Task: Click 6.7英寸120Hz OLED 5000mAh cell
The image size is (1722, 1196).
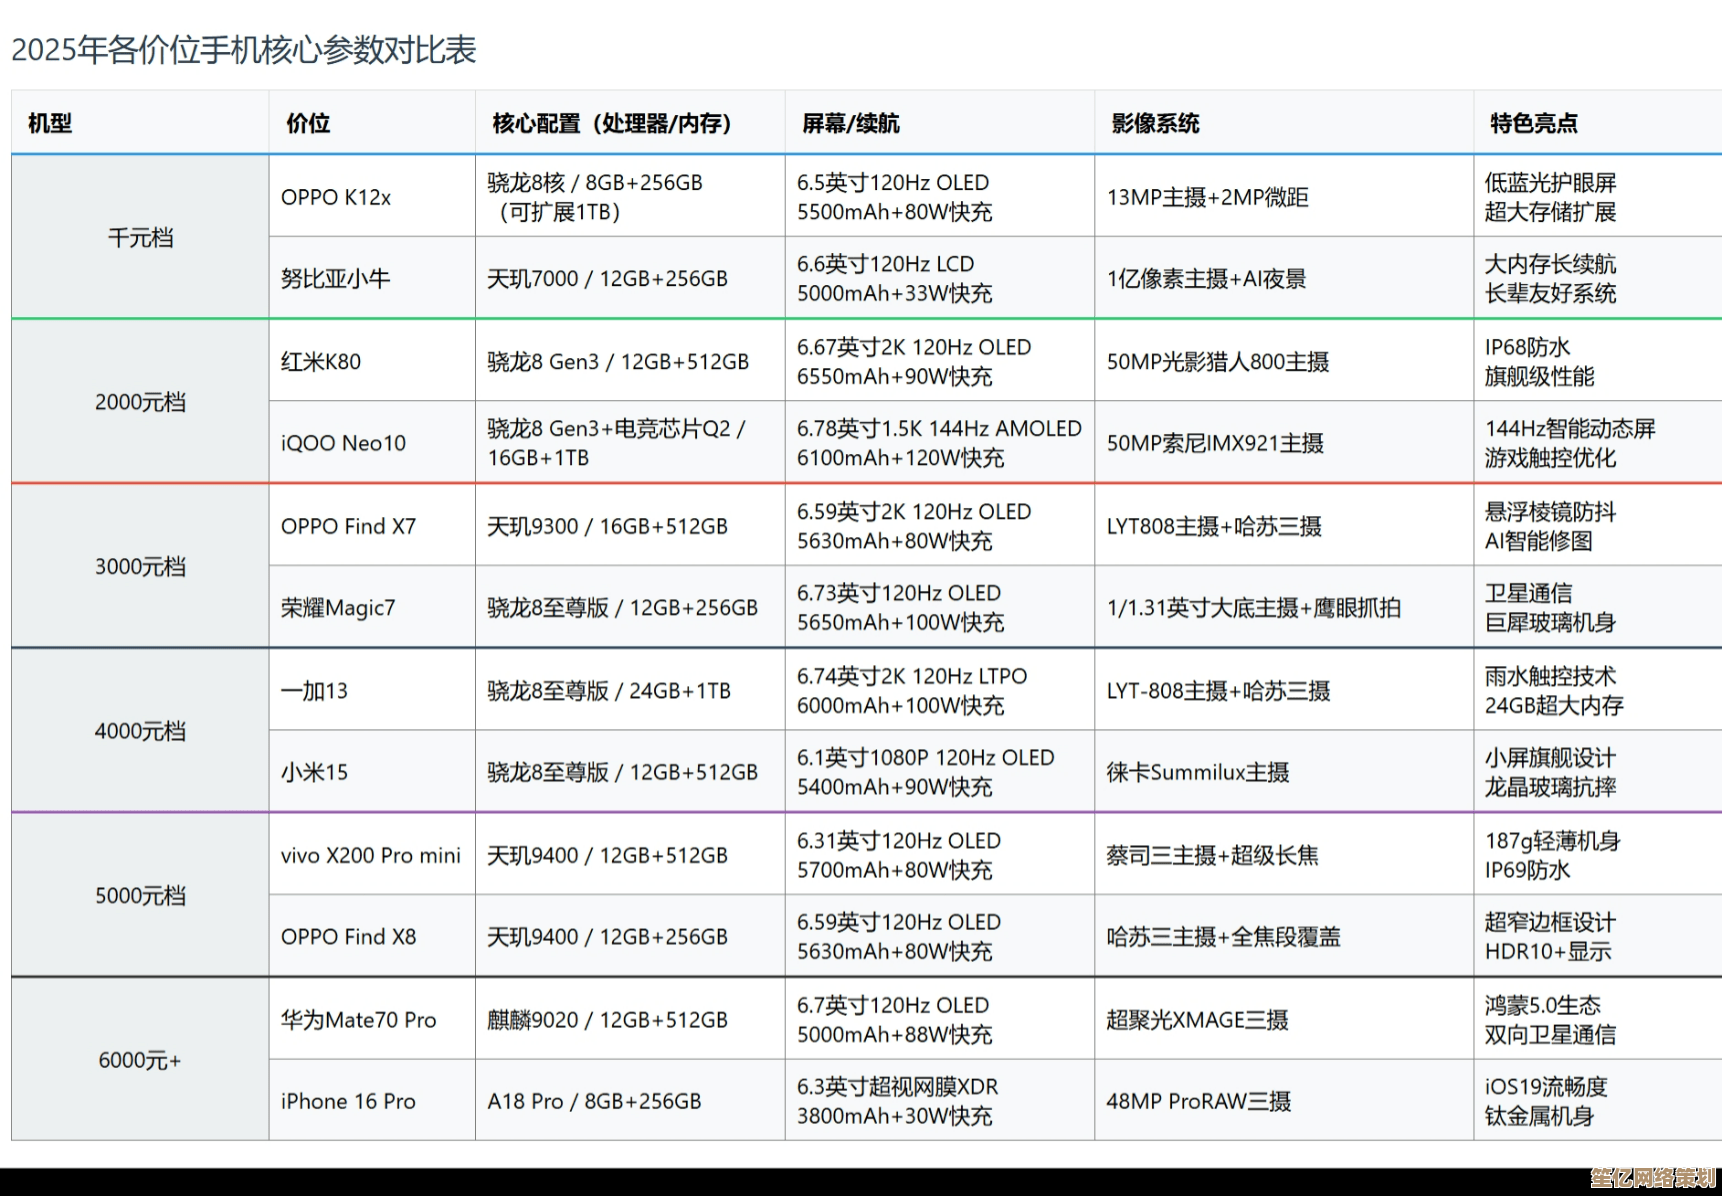Action: 940,1018
